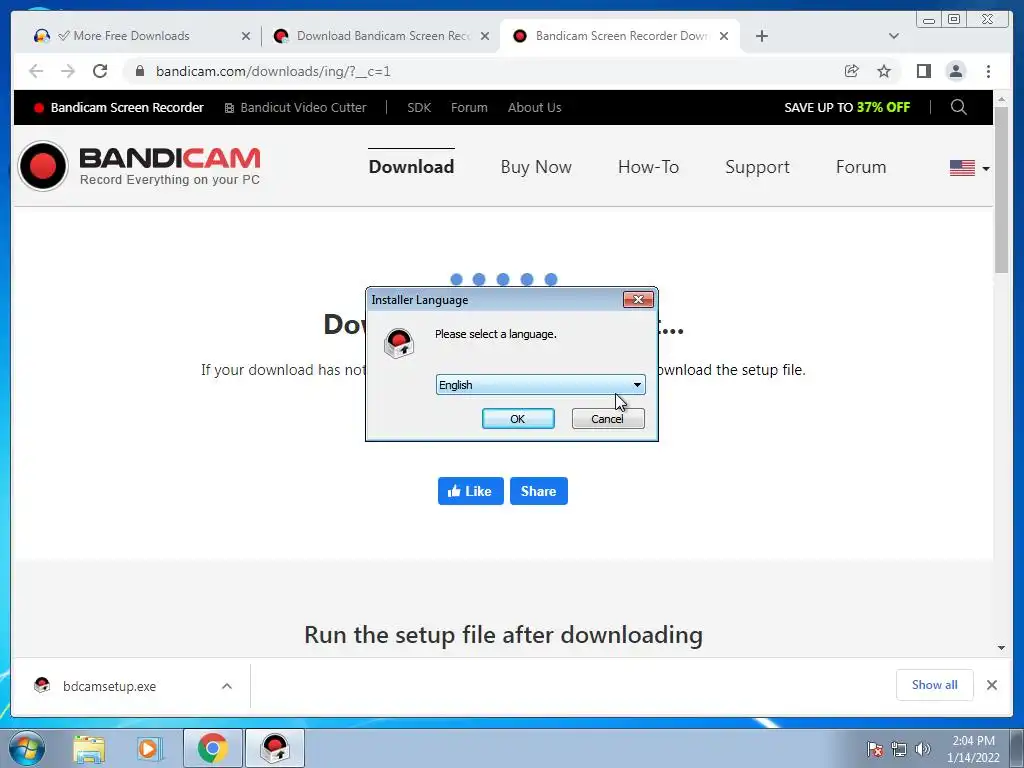Open Forum link in the black top bar
Viewport: 1024px width, 768px height.
click(469, 108)
